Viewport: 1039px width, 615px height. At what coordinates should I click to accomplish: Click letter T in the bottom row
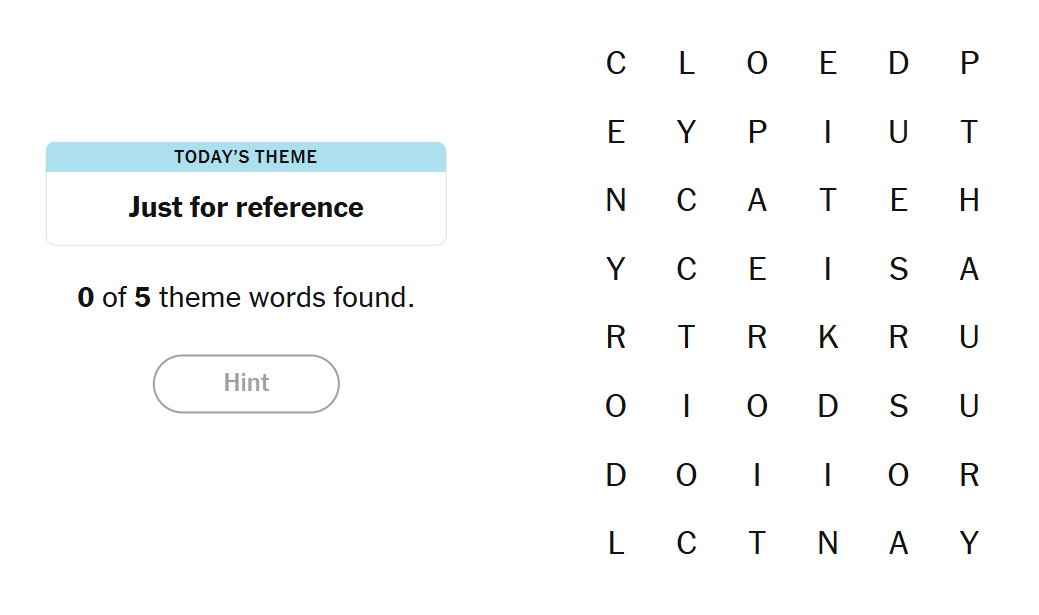click(x=757, y=543)
